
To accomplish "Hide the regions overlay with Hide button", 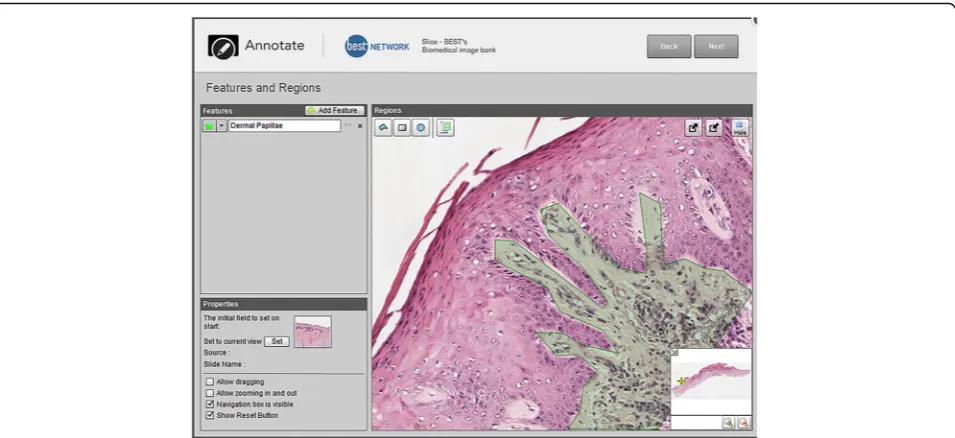I will click(x=740, y=128).
